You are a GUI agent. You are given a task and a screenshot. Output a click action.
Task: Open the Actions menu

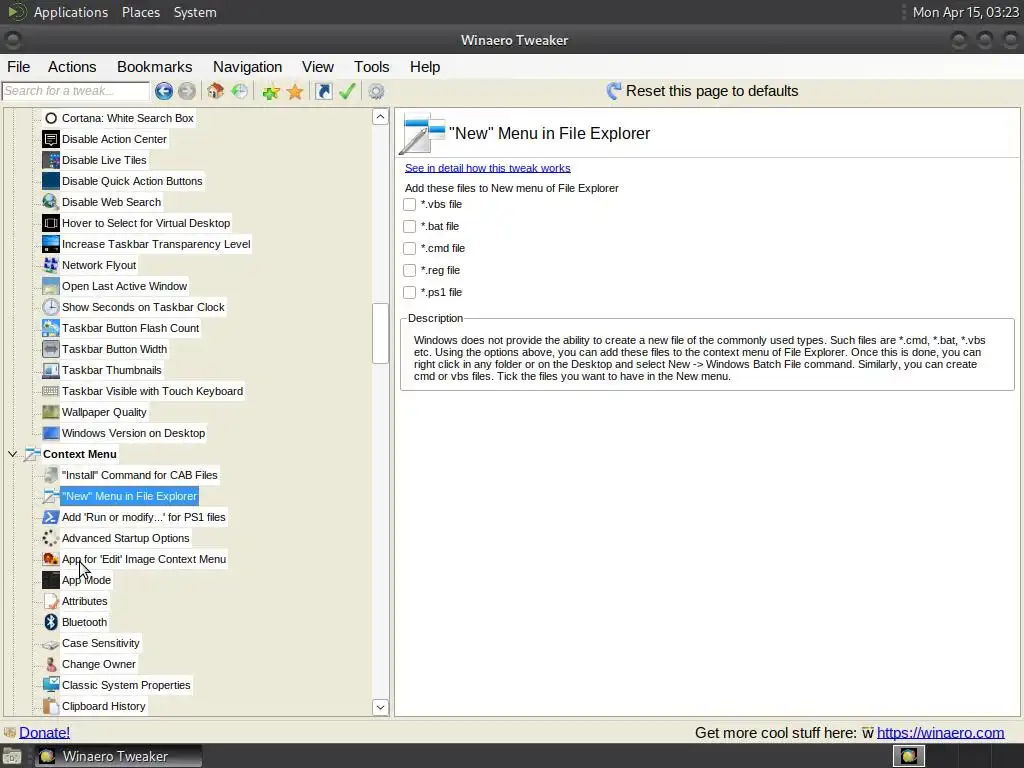click(x=72, y=67)
